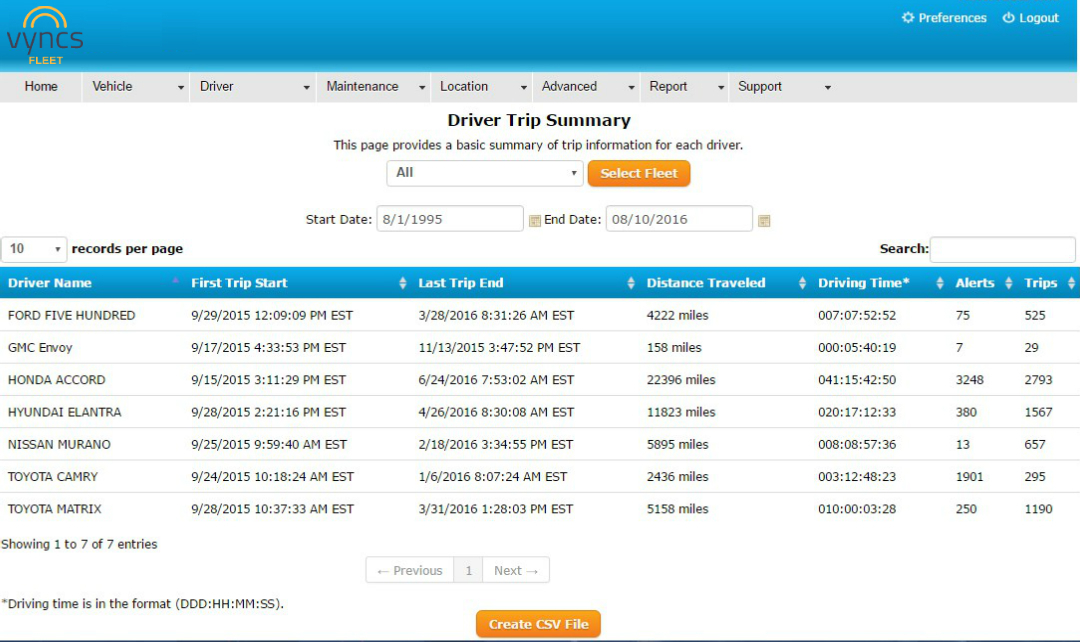Click the 22396 miles distance cell
1080x642 pixels.
[x=681, y=380]
